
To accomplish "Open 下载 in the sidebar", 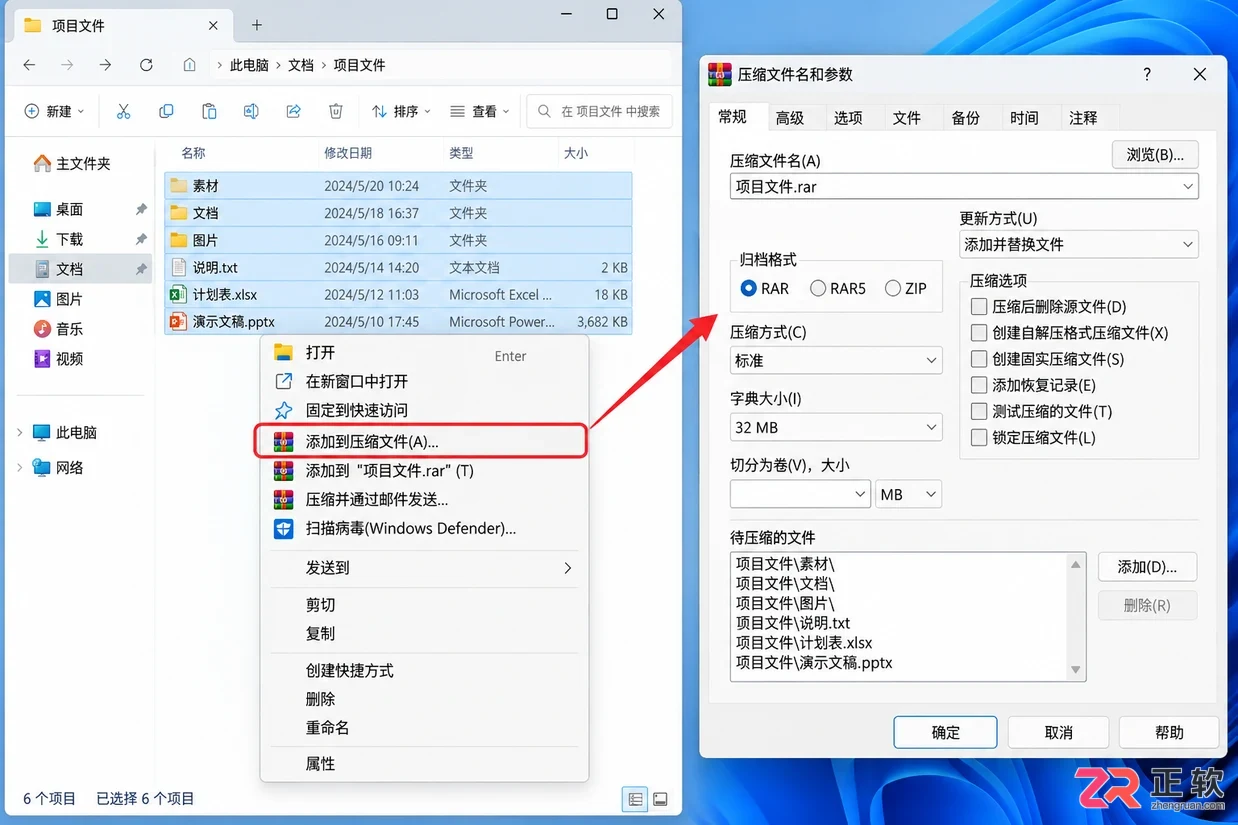I will point(59,239).
